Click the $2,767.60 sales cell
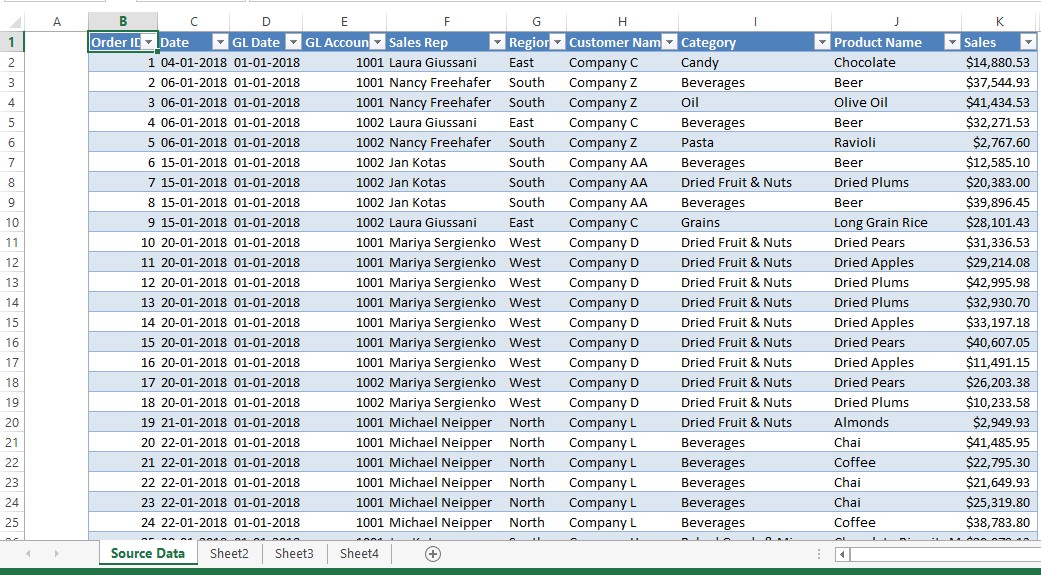The height and width of the screenshot is (575, 1041). (999, 142)
